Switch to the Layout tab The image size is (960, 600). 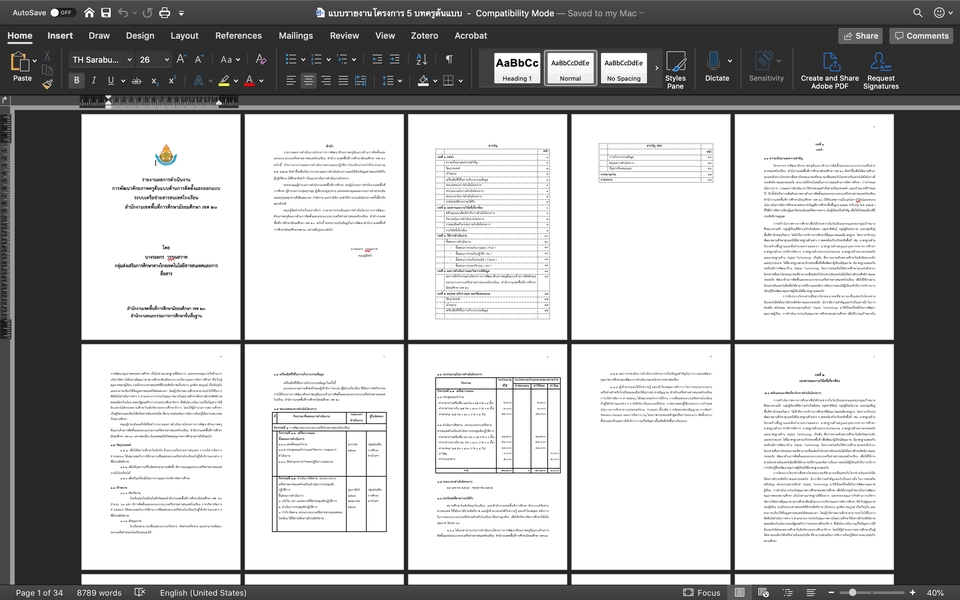184,36
